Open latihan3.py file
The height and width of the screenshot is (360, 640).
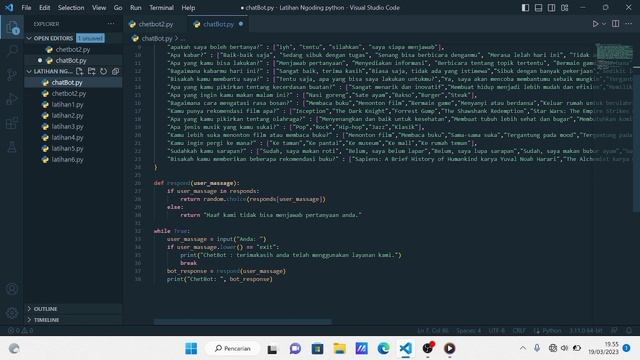point(73,127)
